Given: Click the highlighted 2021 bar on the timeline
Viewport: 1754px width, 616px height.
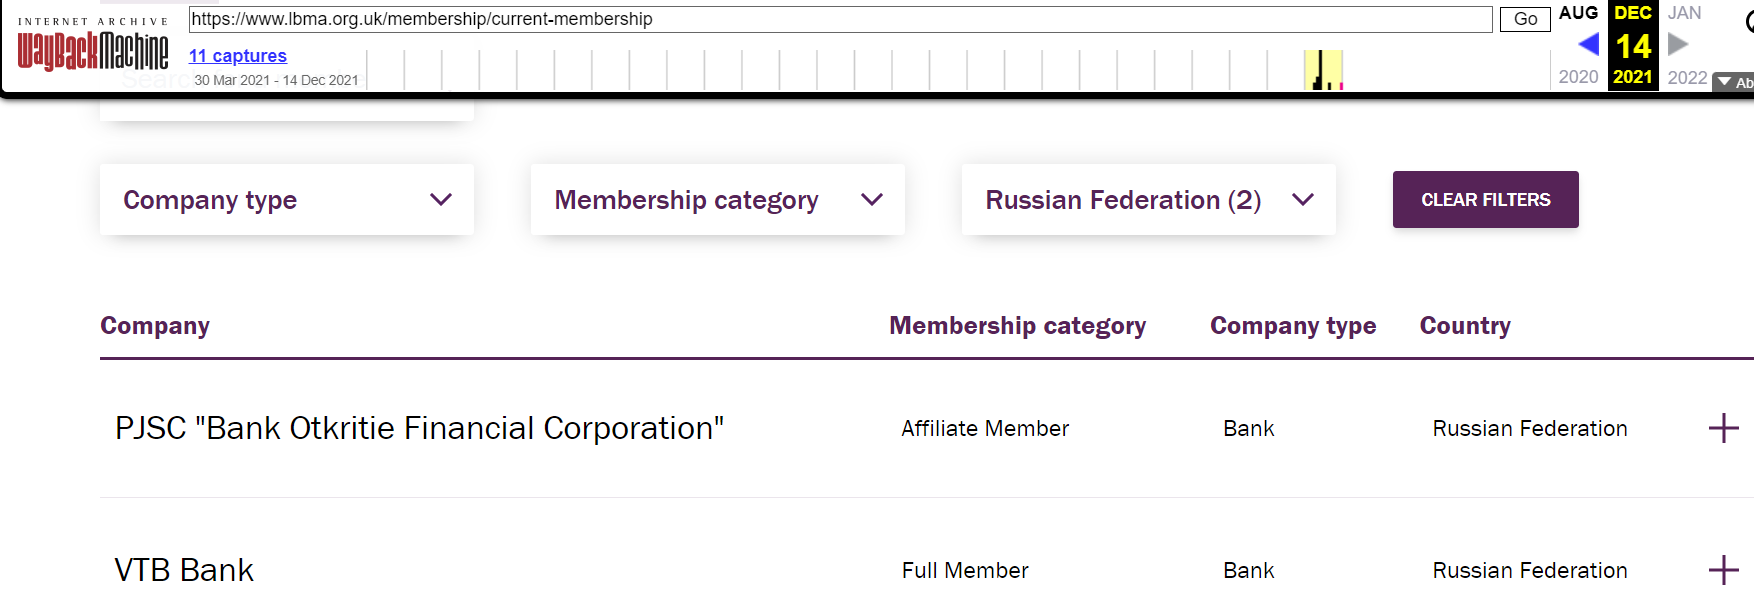Looking at the screenshot, I should [1323, 71].
